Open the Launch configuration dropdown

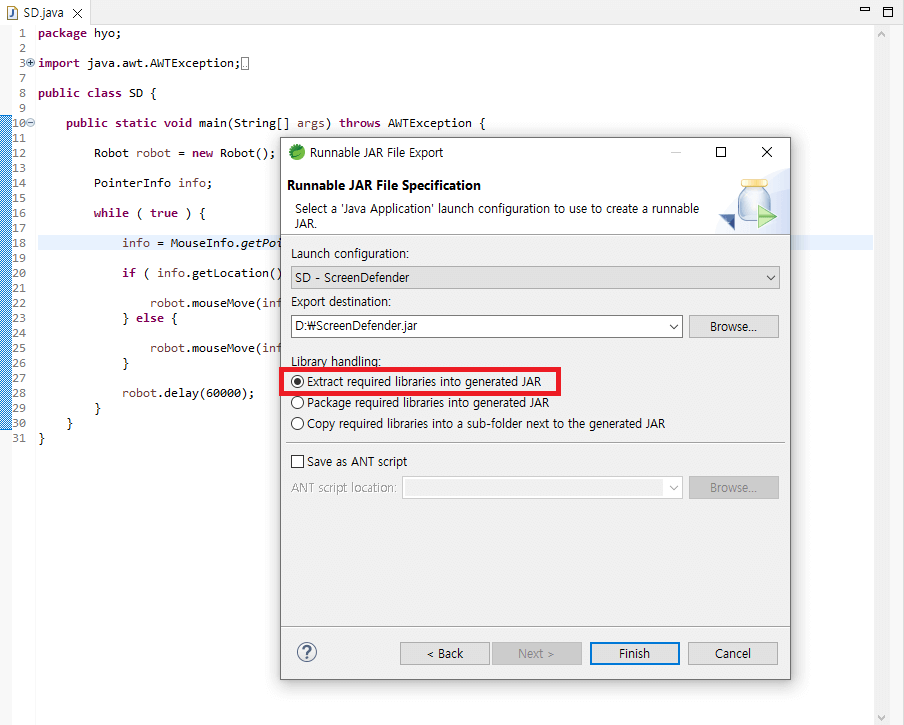click(x=535, y=278)
